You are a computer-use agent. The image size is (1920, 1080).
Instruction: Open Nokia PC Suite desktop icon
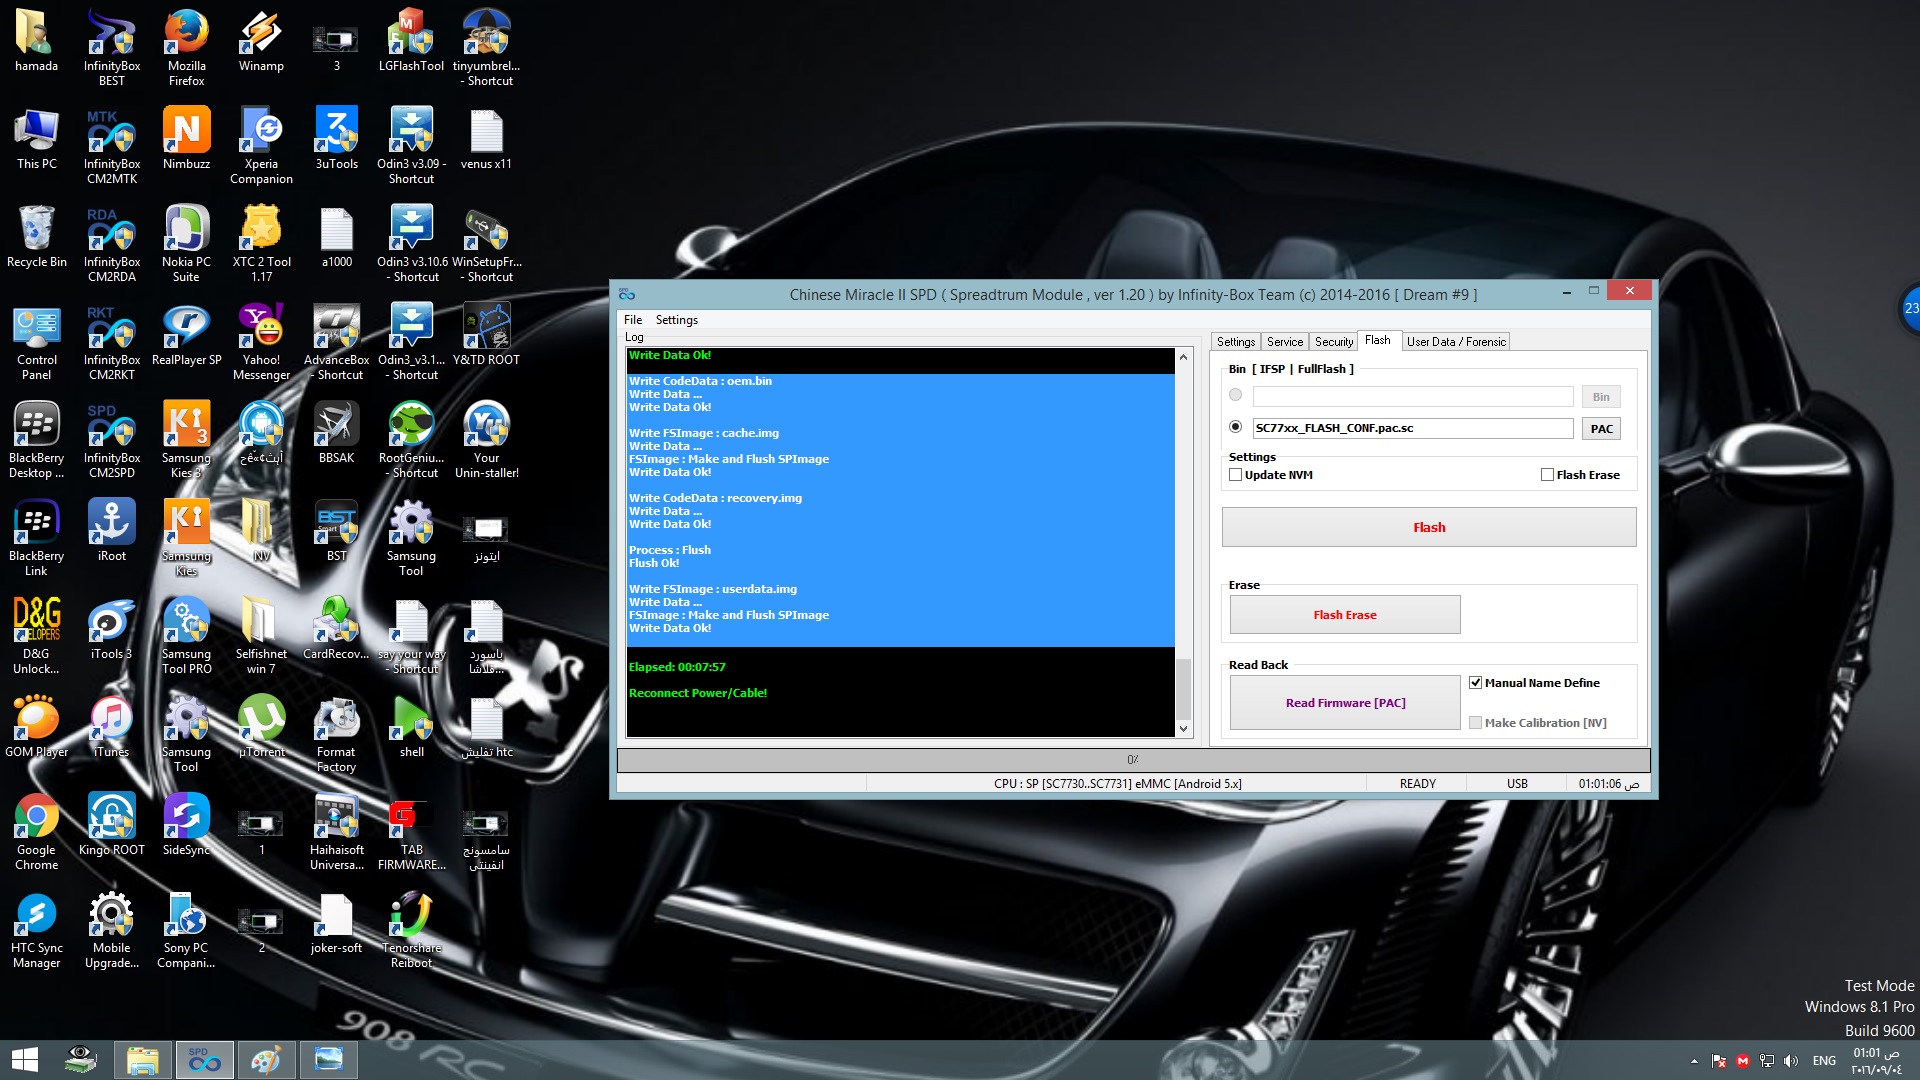tap(186, 243)
